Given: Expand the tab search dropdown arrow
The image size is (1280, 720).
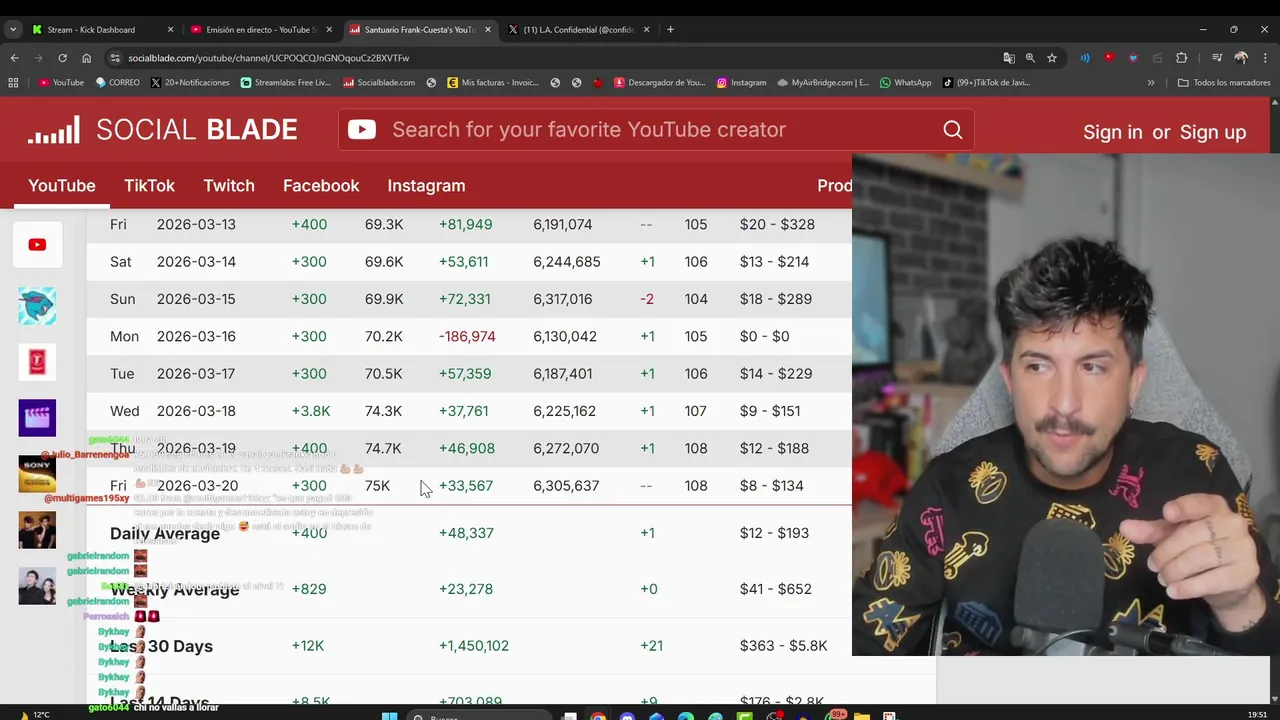Looking at the screenshot, I should tap(12, 29).
